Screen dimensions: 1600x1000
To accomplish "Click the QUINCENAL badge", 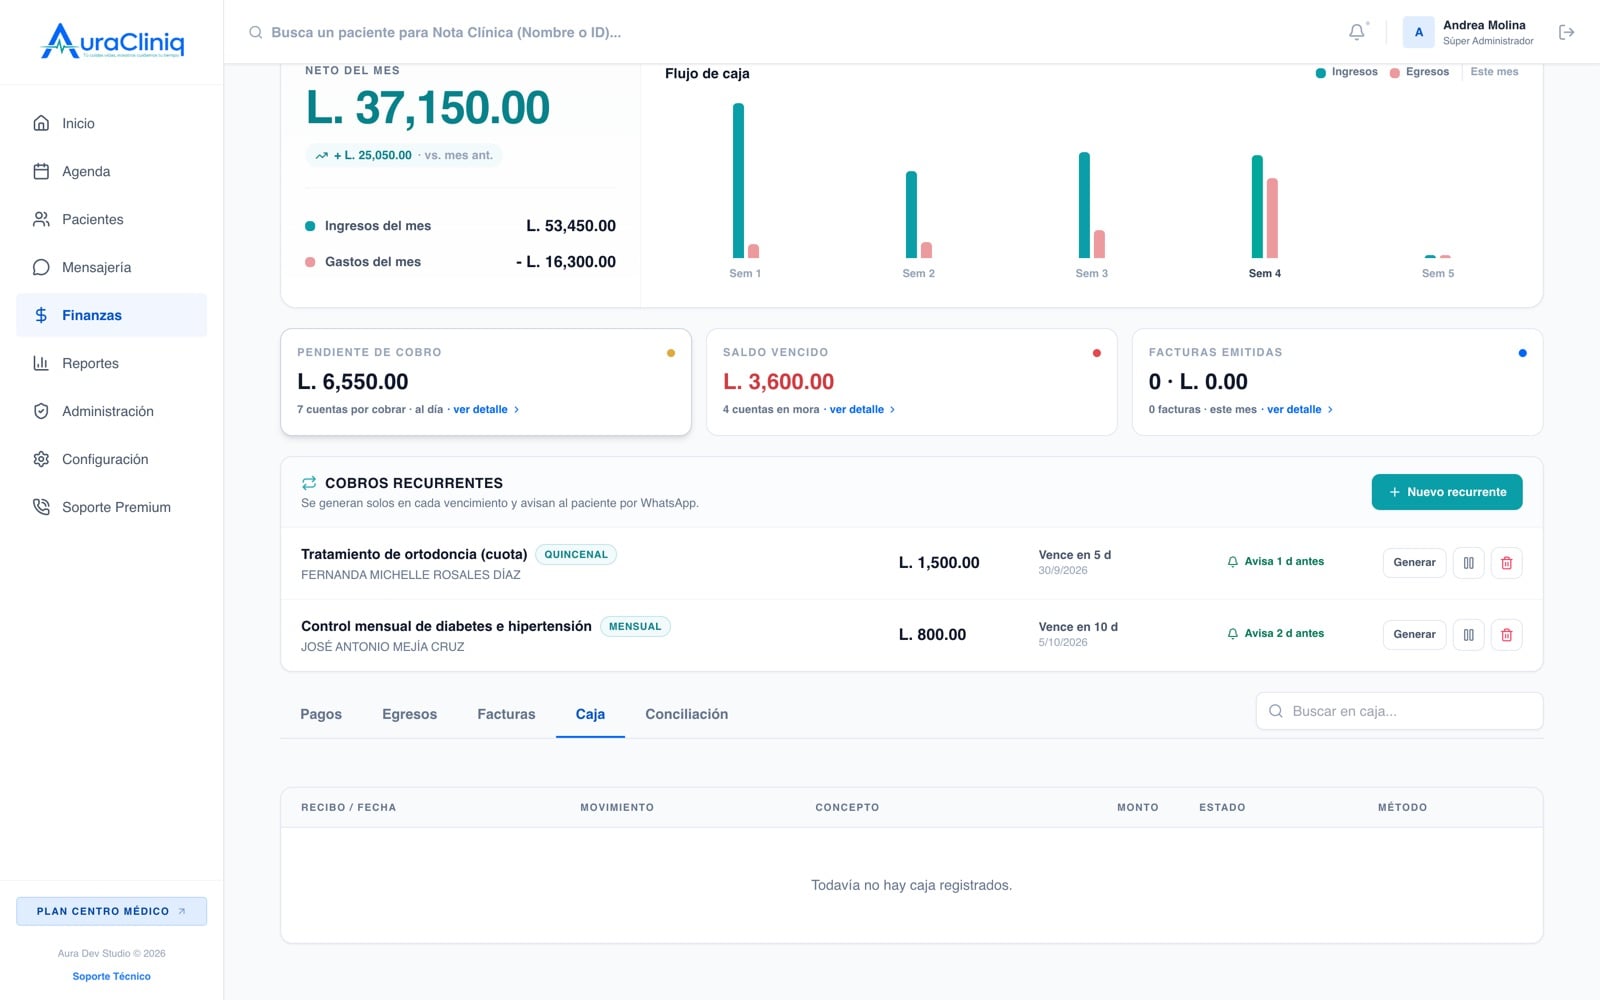I will point(576,554).
